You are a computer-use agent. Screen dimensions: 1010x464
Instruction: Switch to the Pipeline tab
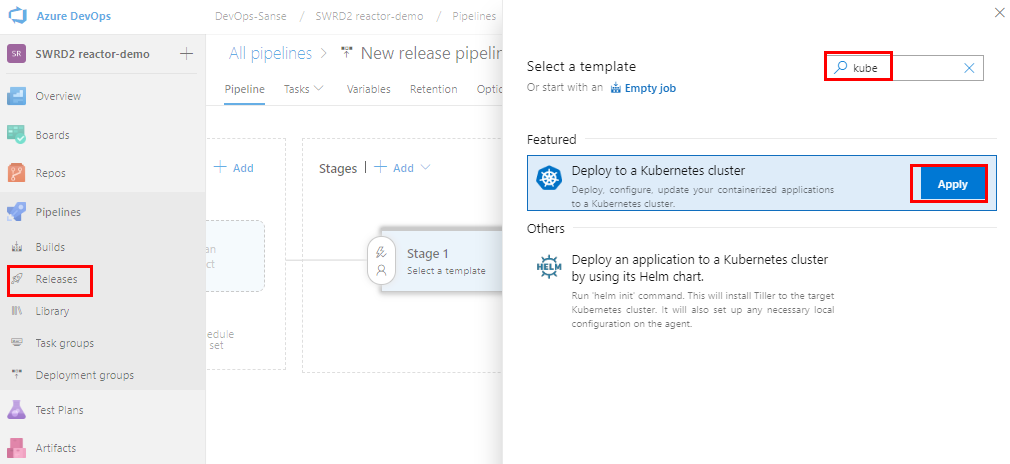[x=244, y=89]
